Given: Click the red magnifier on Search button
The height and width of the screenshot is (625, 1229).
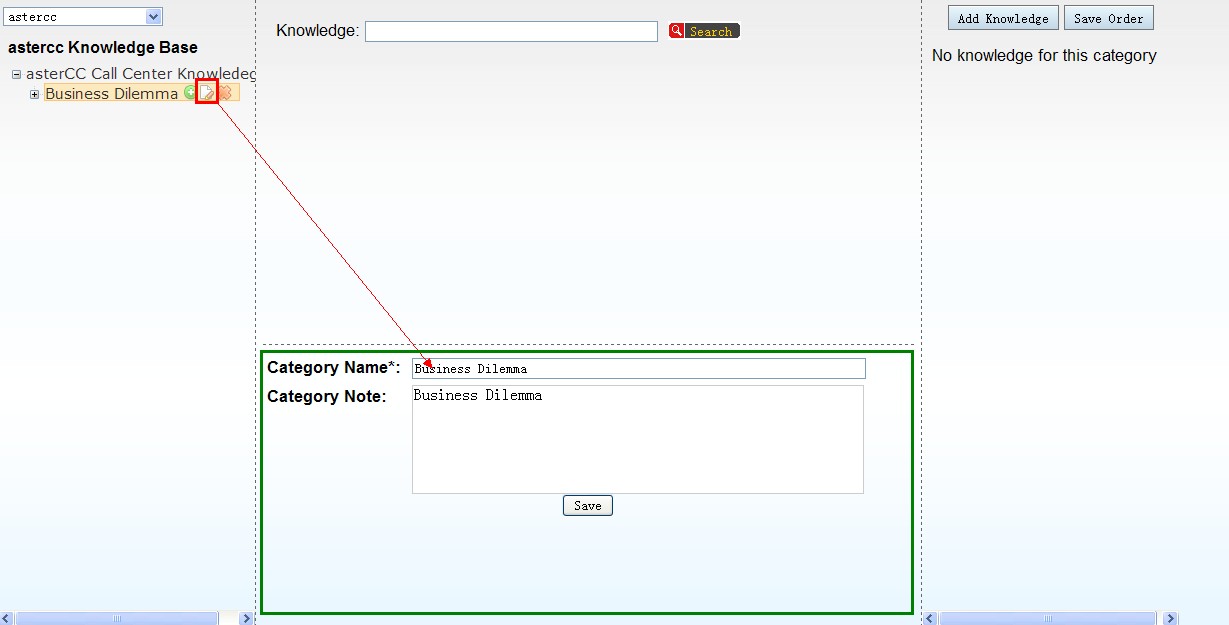Looking at the screenshot, I should (677, 31).
